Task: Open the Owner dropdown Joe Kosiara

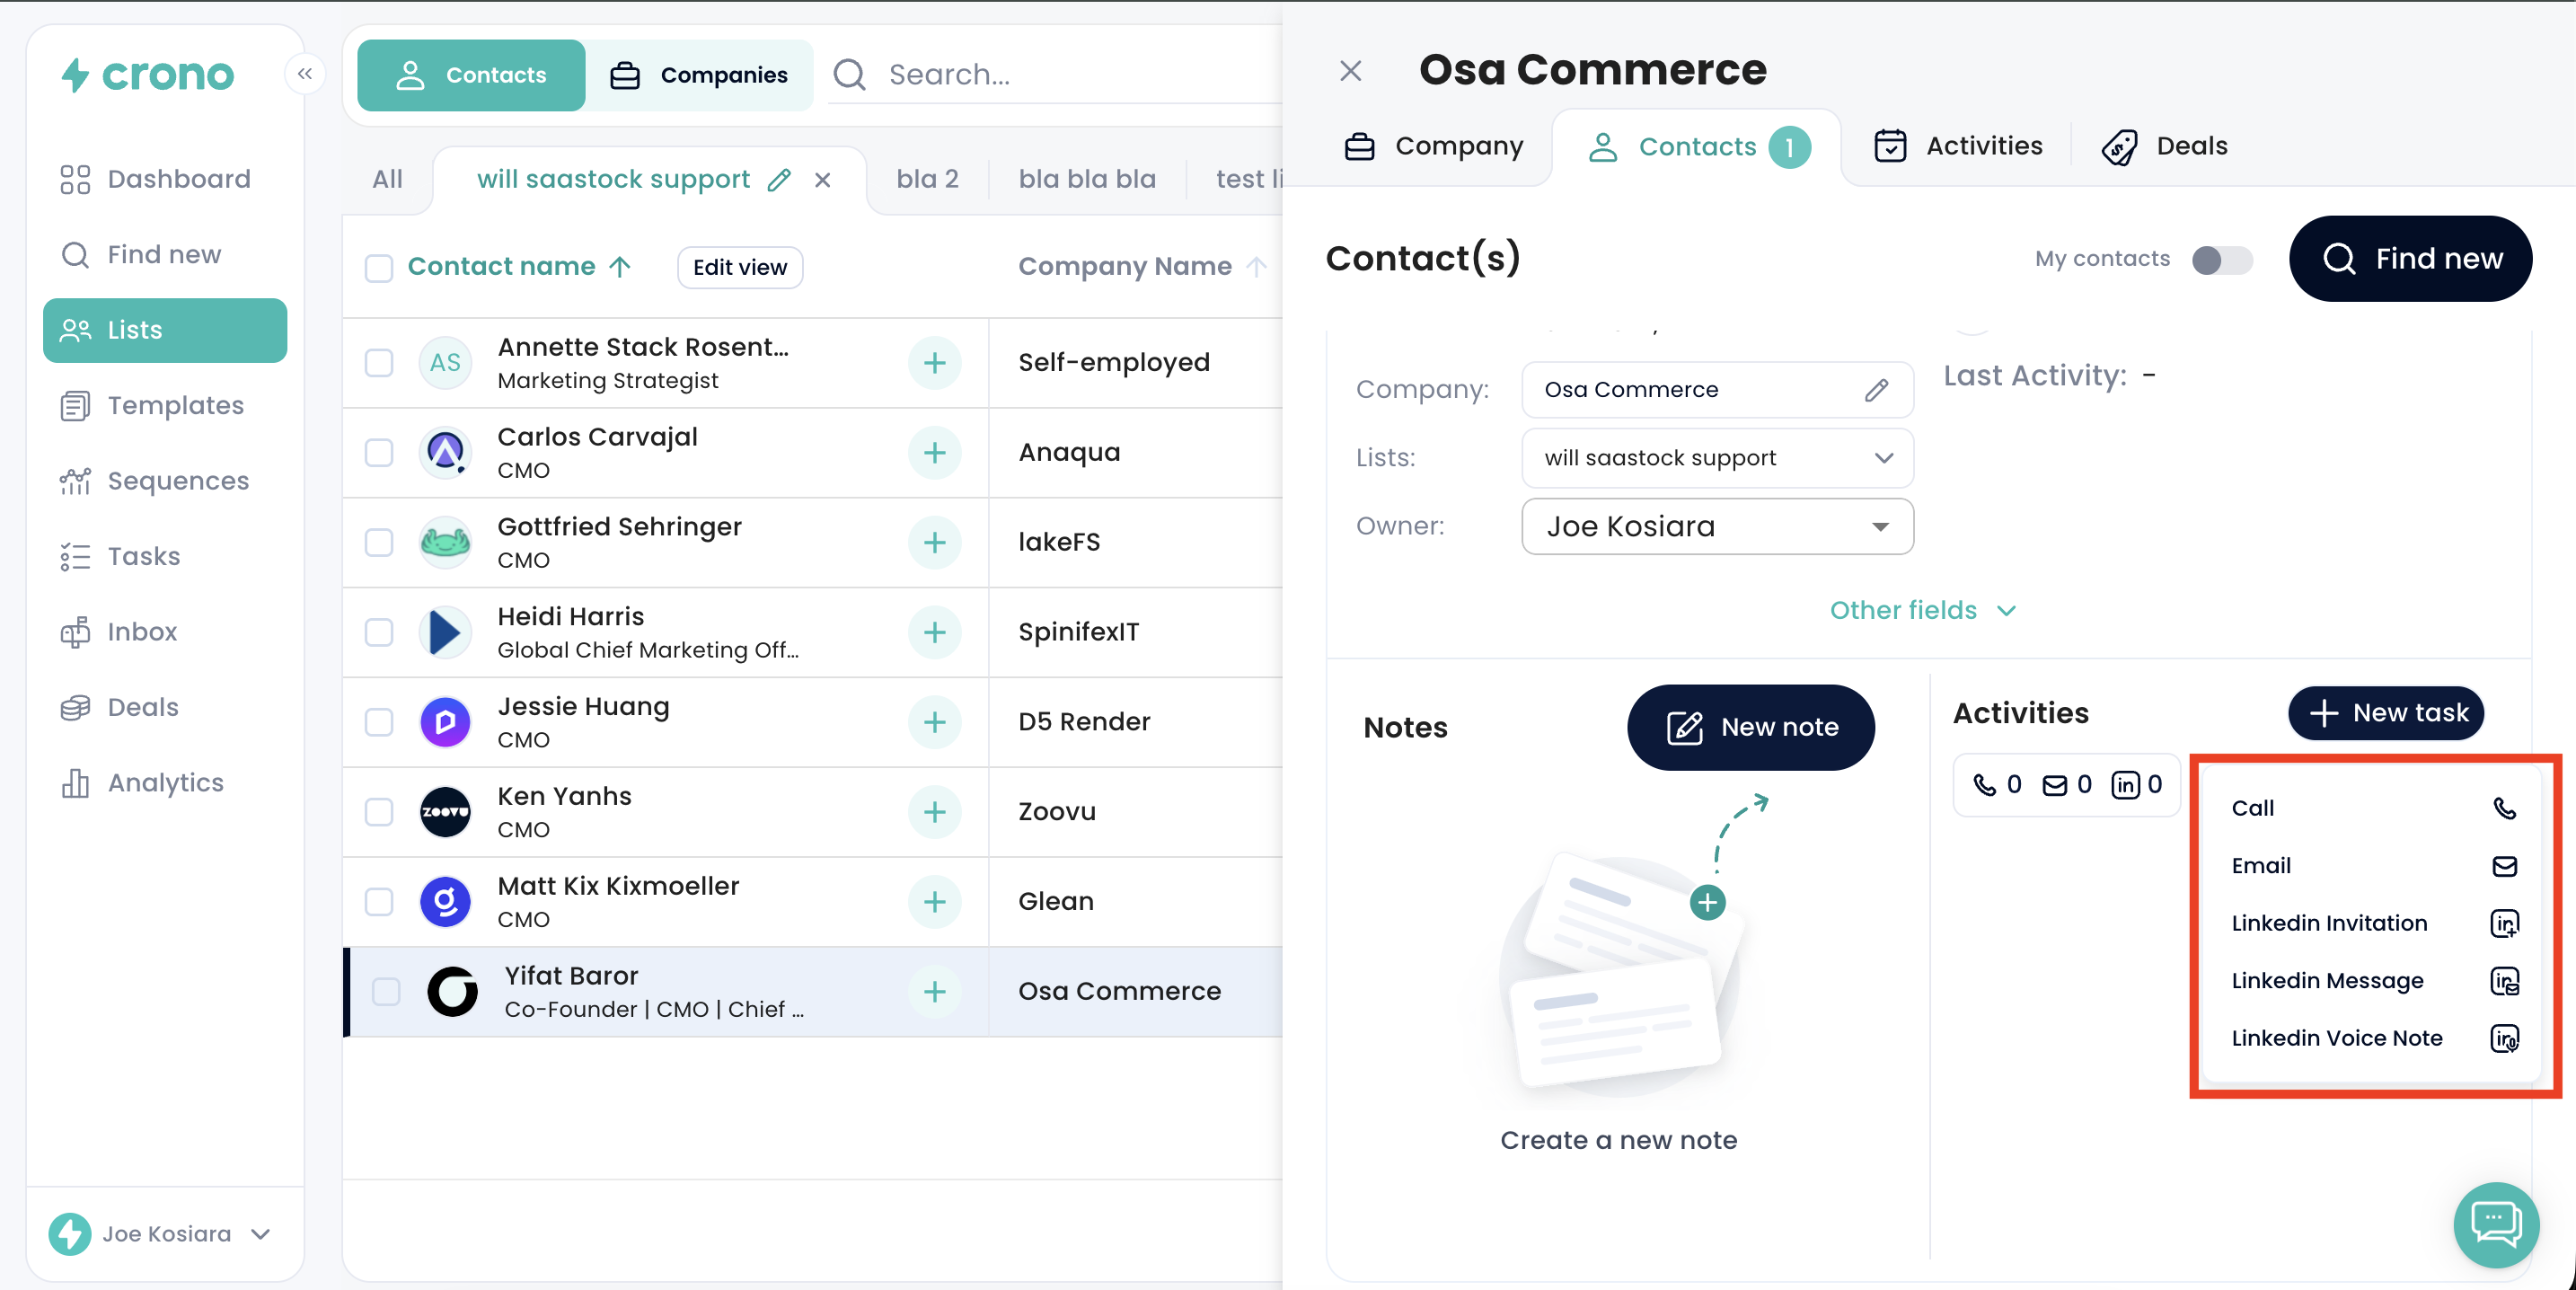Action: tap(1716, 527)
